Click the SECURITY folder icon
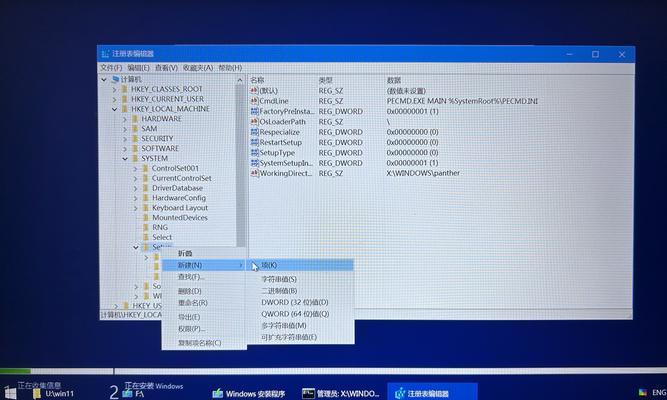The height and width of the screenshot is (400, 667). (x=135, y=138)
